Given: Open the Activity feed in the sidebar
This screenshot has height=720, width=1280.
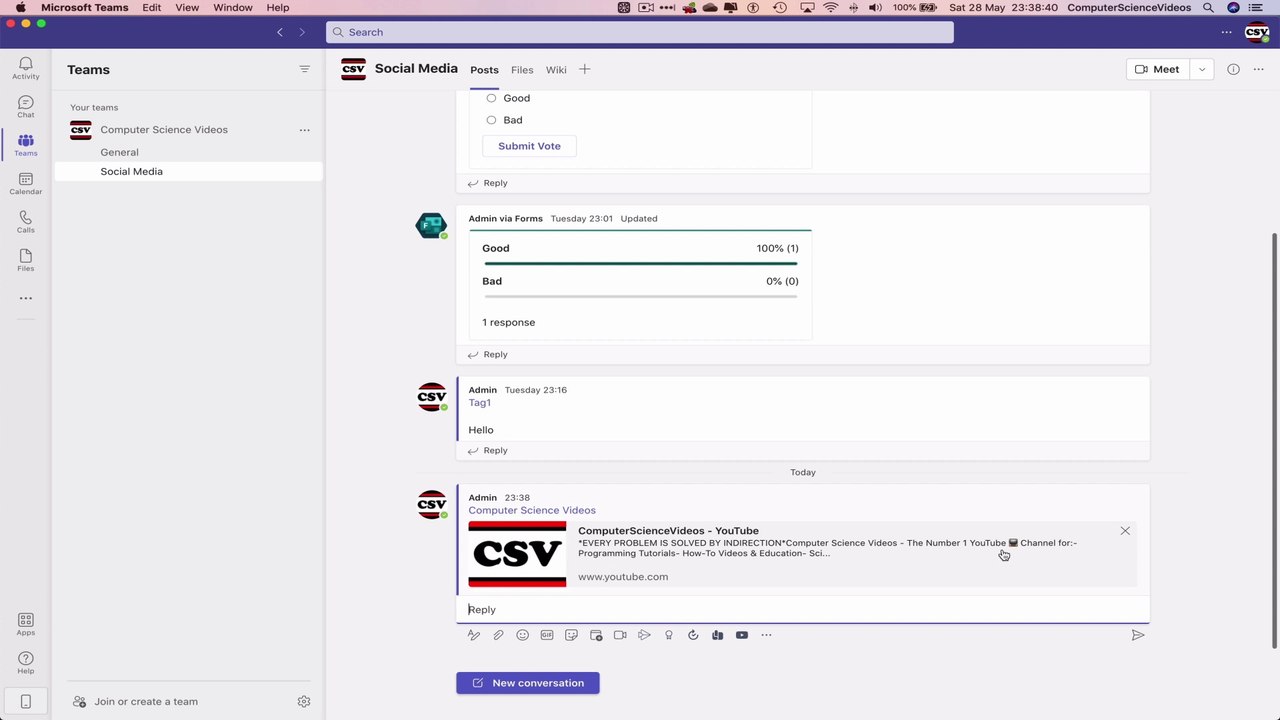Looking at the screenshot, I should click(26, 68).
